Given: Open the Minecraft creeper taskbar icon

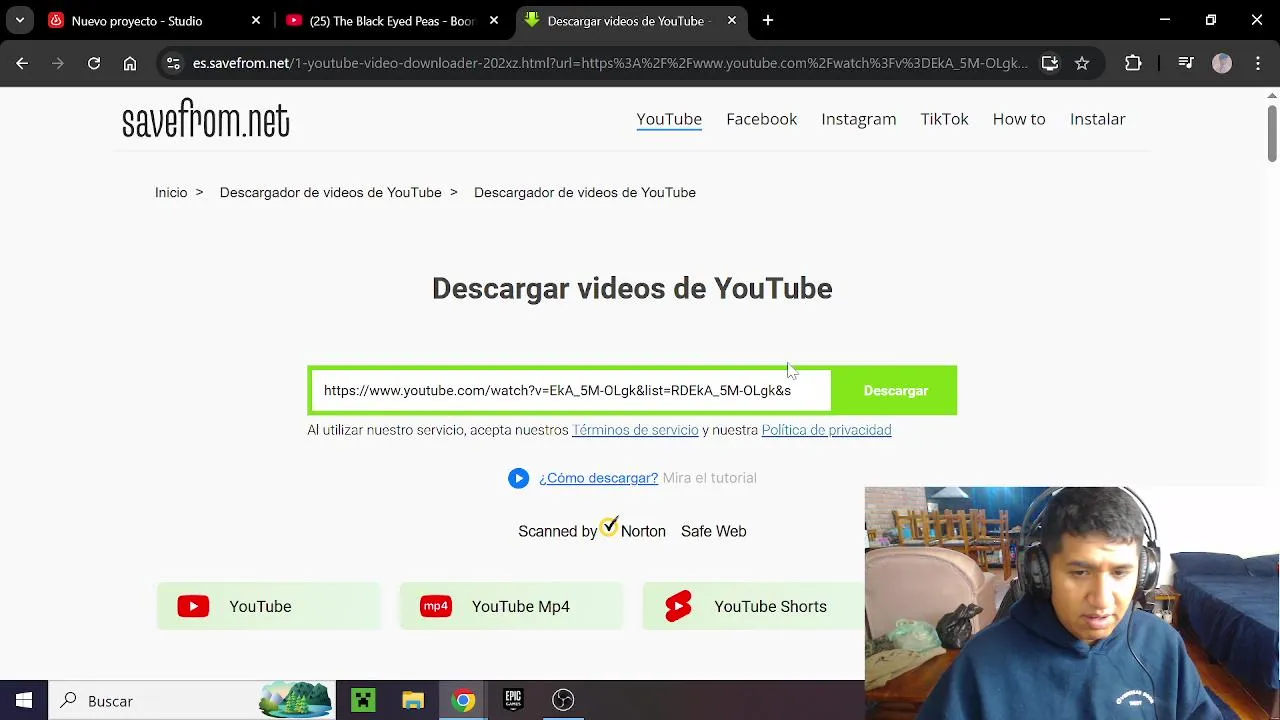Looking at the screenshot, I should (363, 700).
